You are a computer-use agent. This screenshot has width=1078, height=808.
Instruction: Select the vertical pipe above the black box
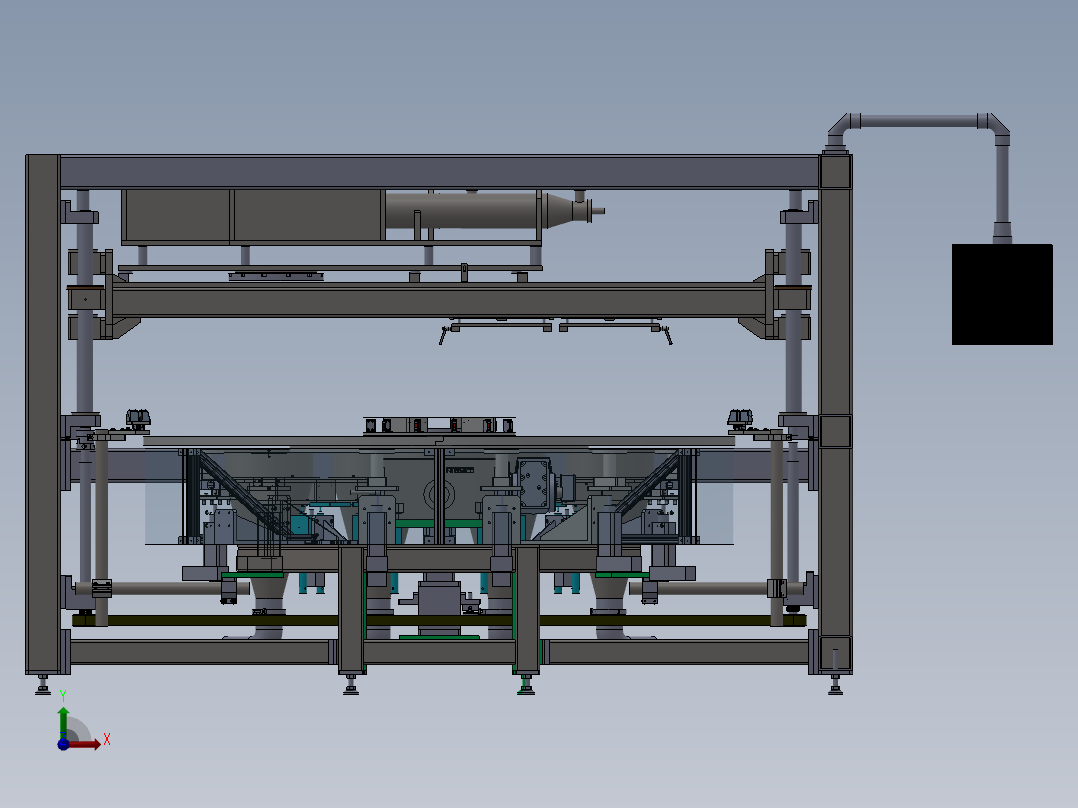pos(1002,182)
